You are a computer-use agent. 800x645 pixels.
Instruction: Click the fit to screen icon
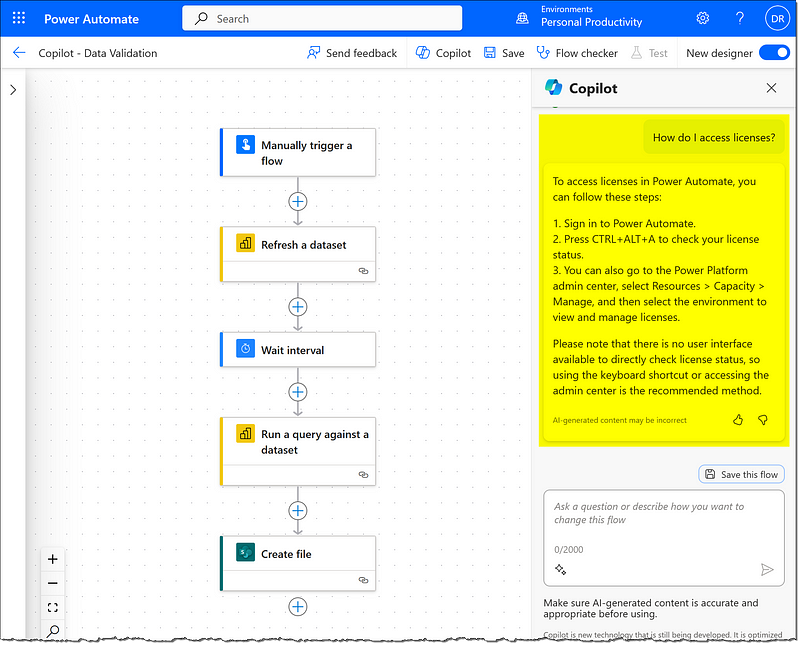(x=53, y=607)
